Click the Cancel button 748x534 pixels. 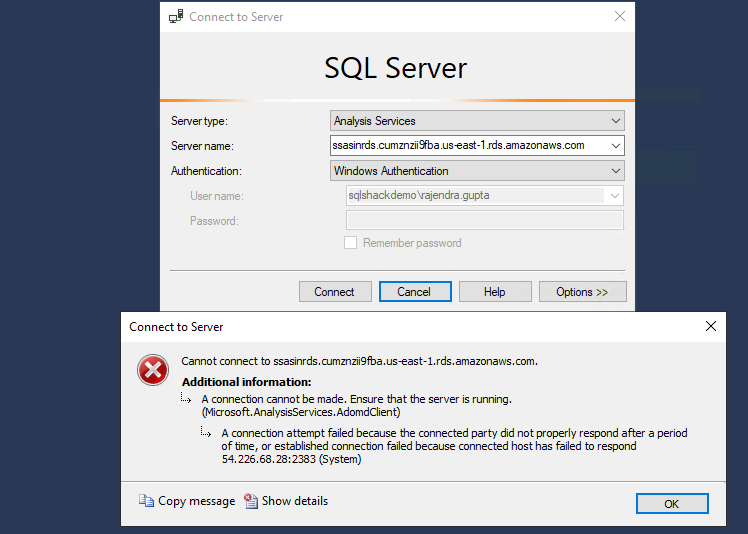[x=413, y=292]
